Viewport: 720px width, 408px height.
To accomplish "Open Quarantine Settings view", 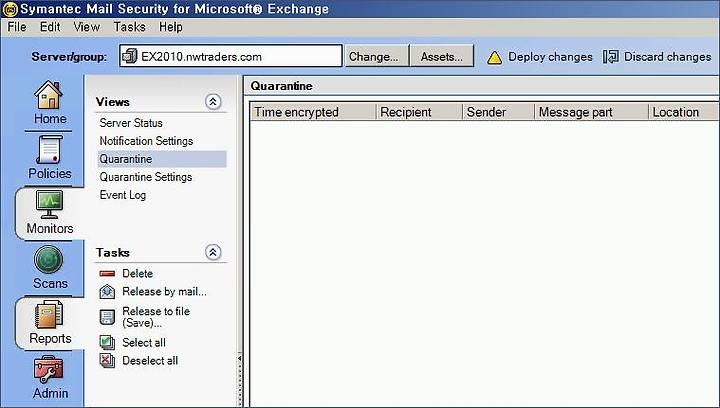I will [146, 177].
